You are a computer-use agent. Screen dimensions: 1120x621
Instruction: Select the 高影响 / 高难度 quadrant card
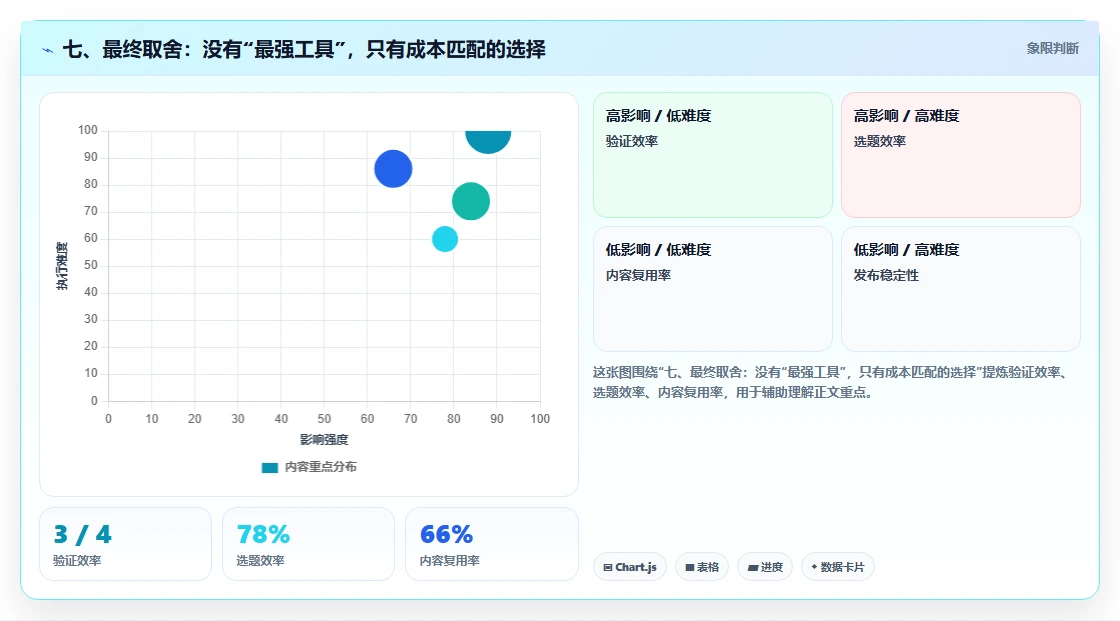961,155
